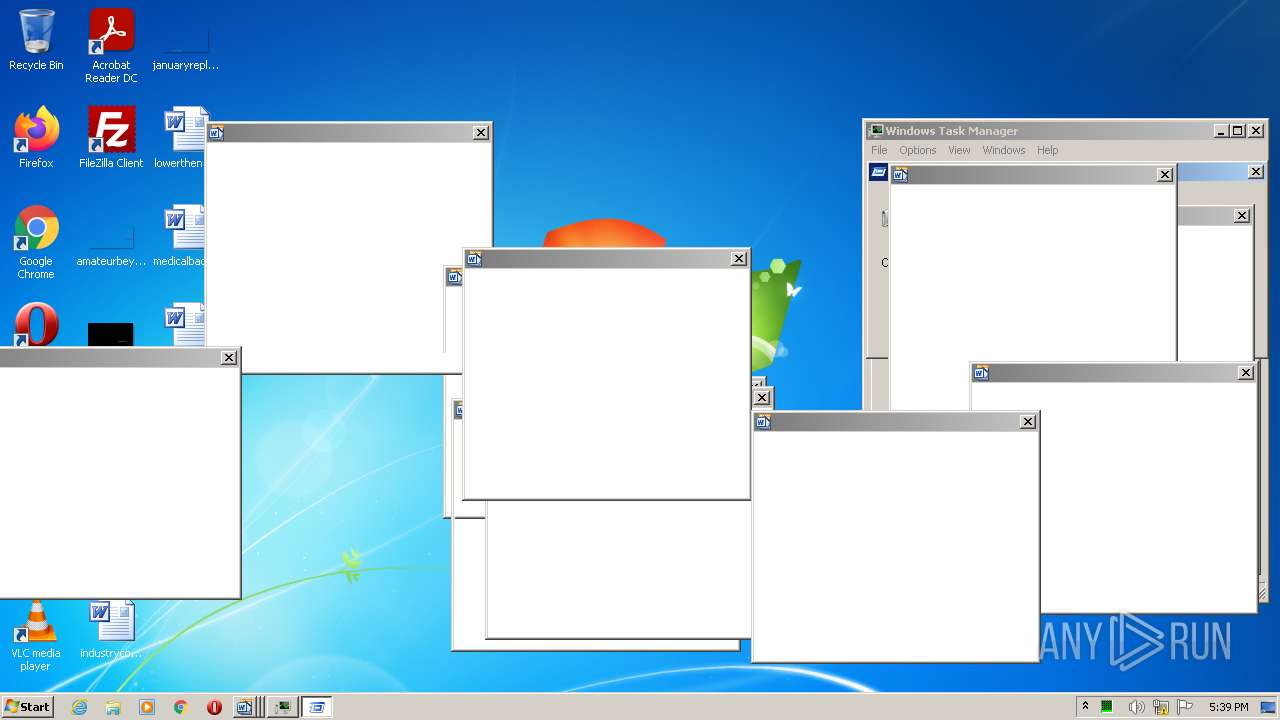Click the active blue window taskbar button
The width and height of the screenshot is (1280, 720).
point(317,707)
